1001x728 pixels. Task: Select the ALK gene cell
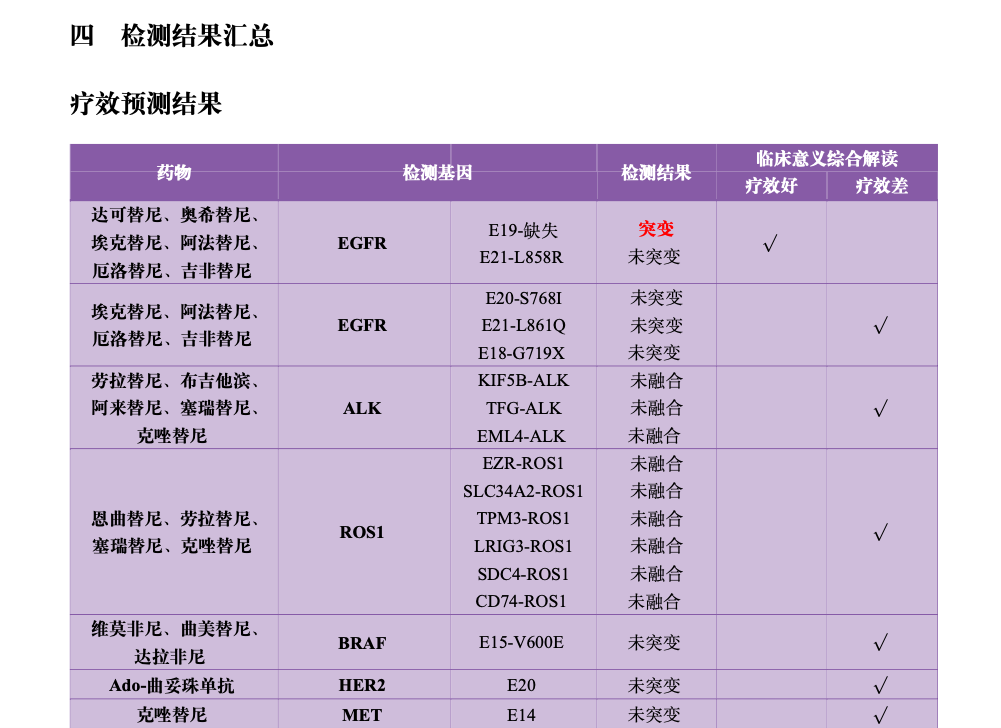362,408
